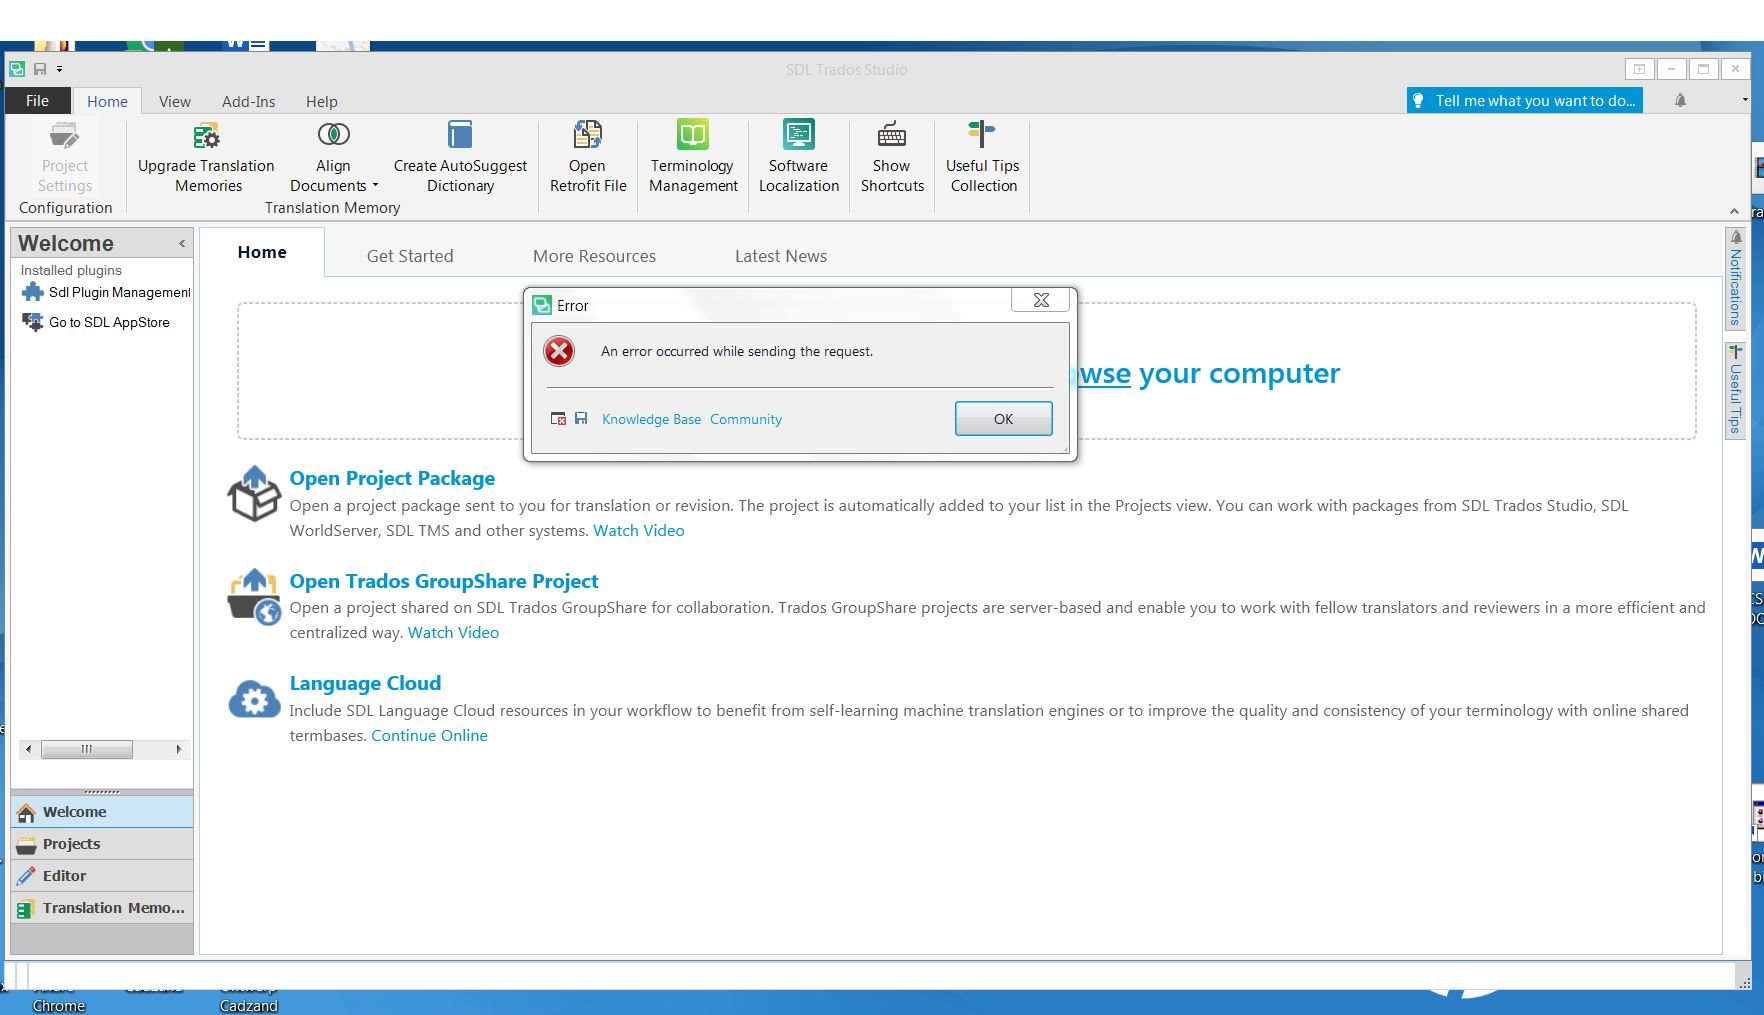Switch to the Get Started tab
The image size is (1764, 1015).
click(x=410, y=256)
